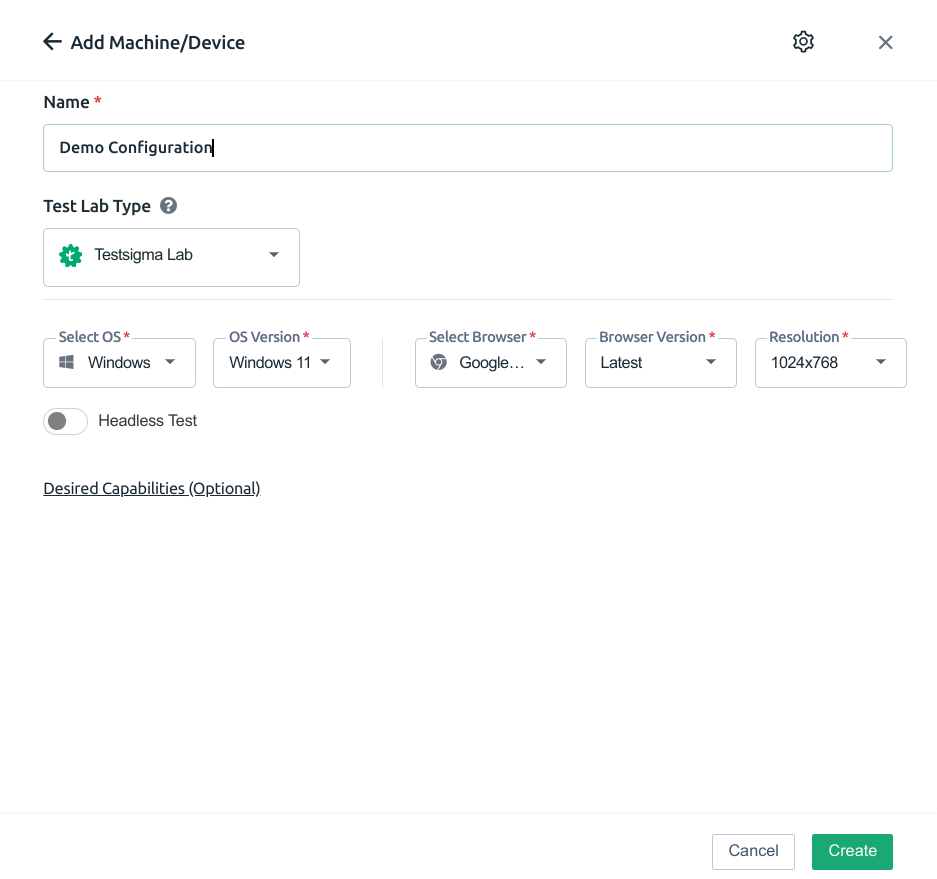Click the Add Machine/Device title text
937x879 pixels.
(x=158, y=42)
